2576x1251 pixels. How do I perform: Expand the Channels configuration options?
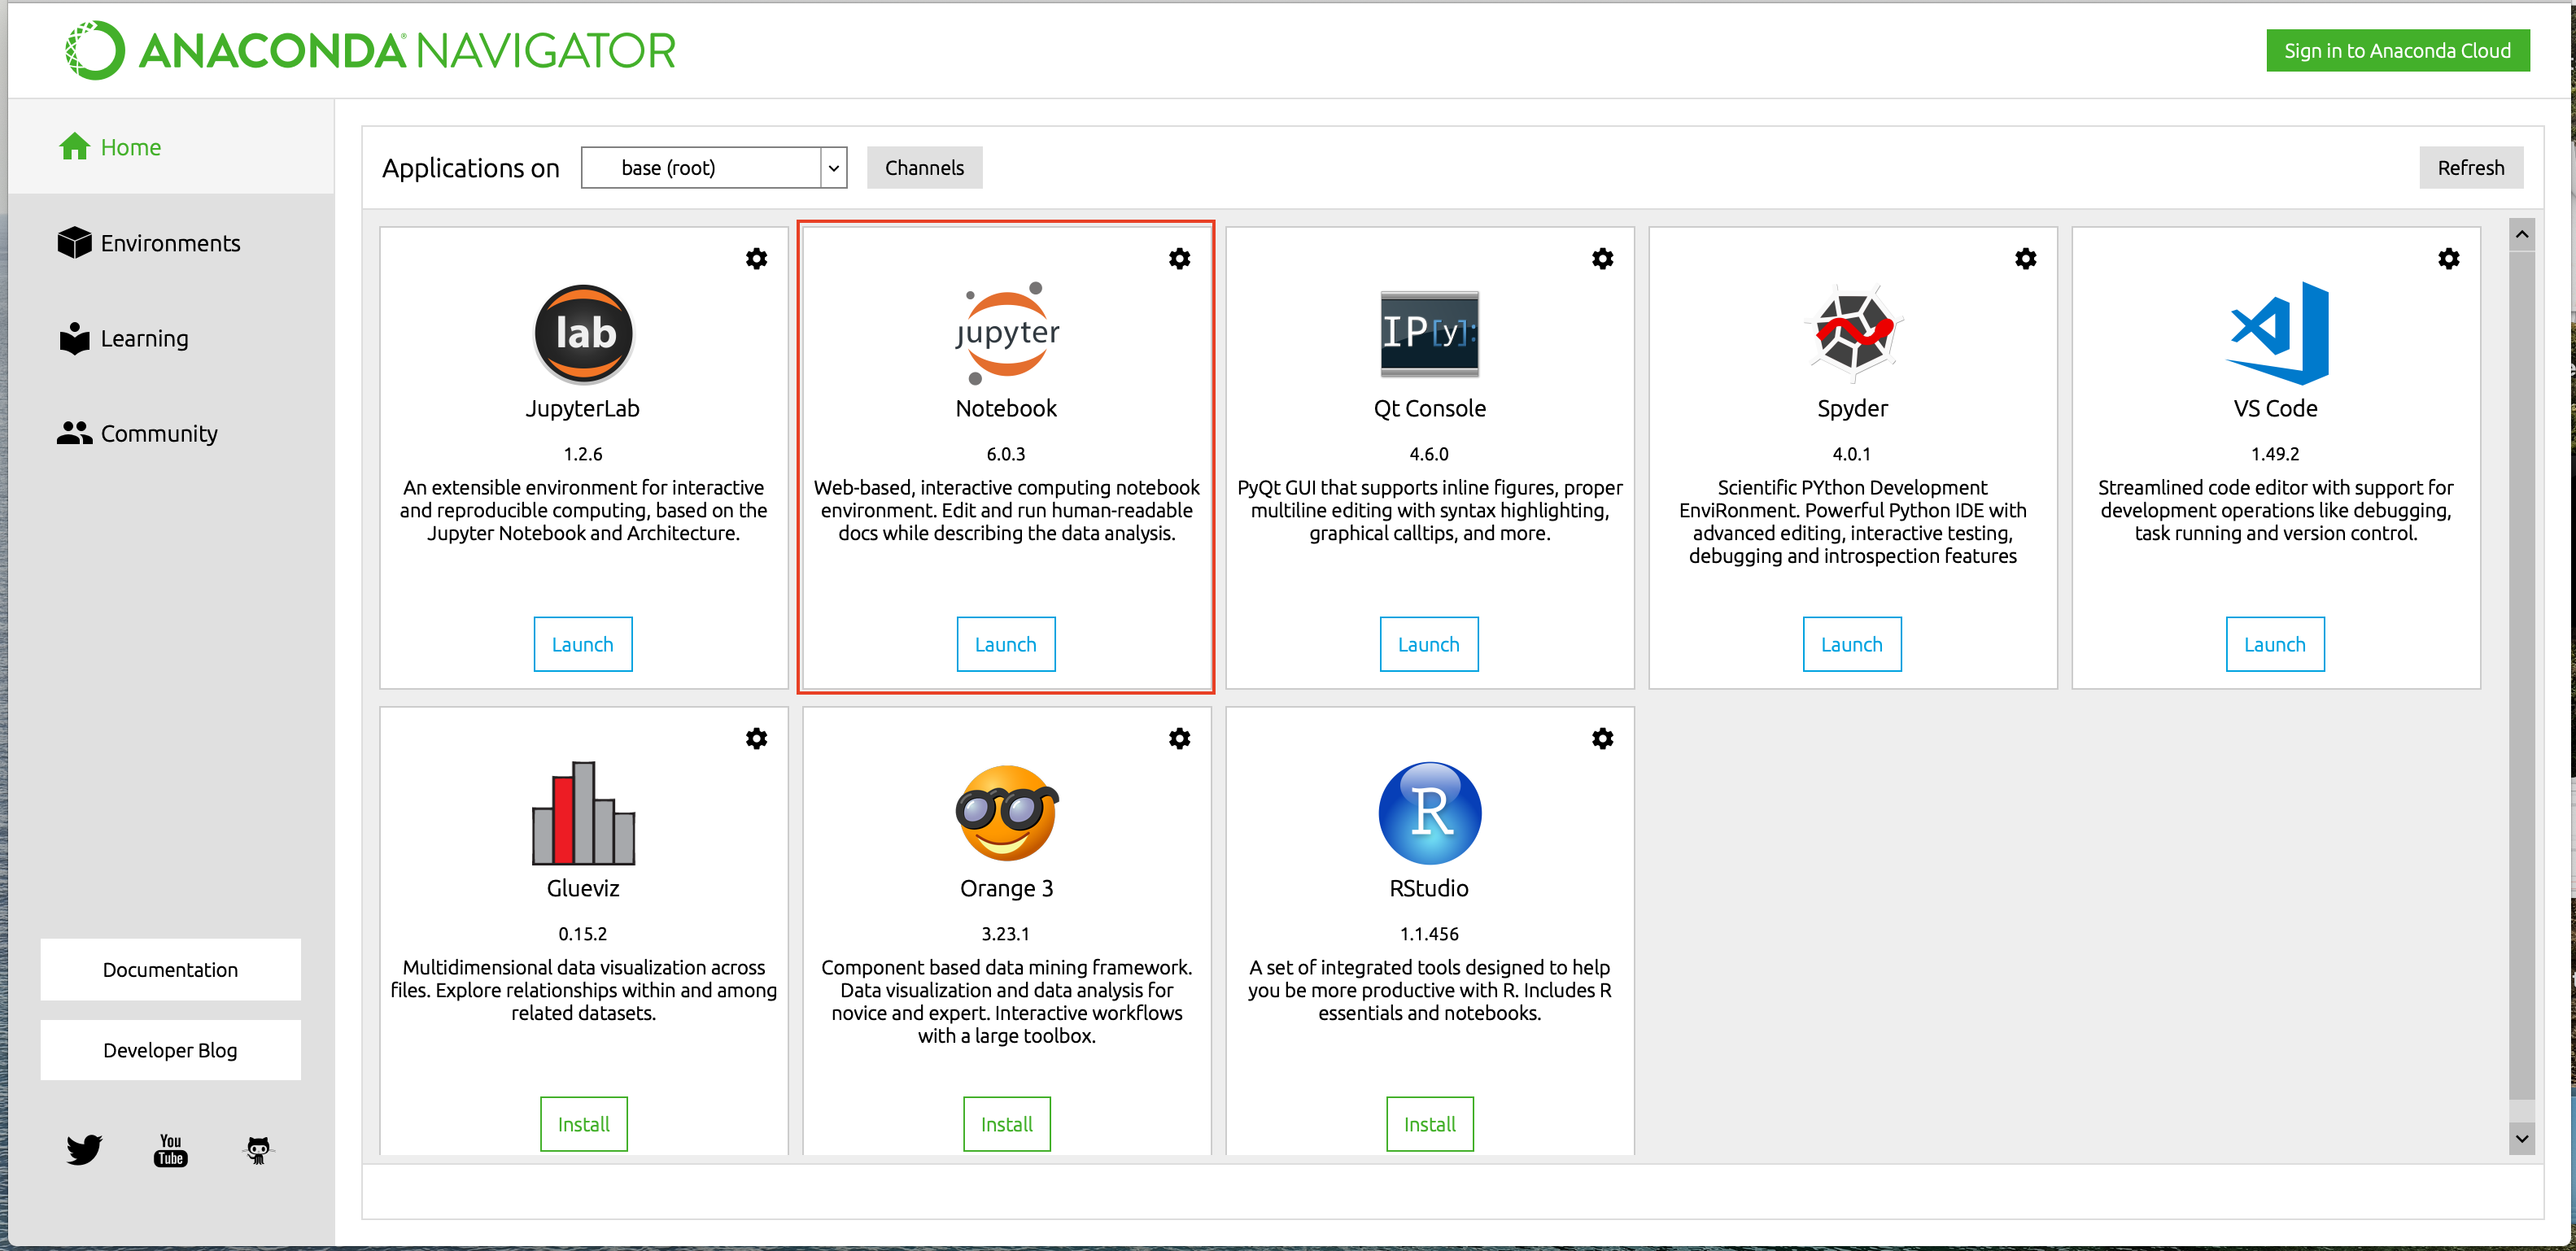click(x=923, y=166)
